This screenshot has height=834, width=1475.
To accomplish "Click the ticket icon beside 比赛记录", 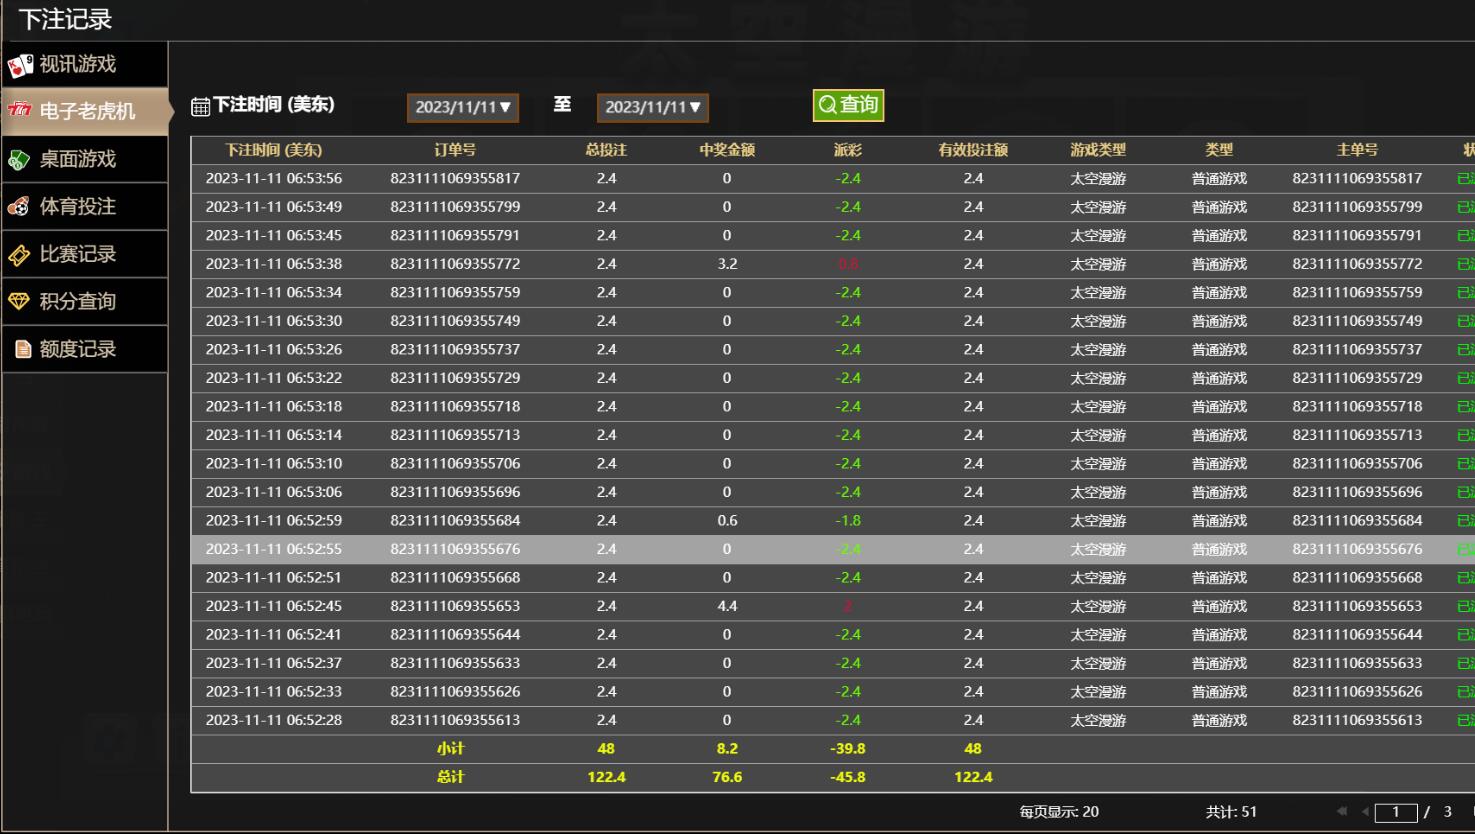I will coord(19,256).
